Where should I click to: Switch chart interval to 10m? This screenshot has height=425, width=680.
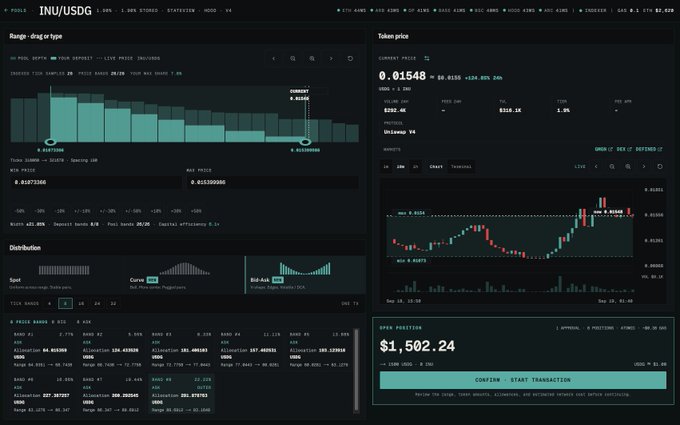(x=401, y=167)
